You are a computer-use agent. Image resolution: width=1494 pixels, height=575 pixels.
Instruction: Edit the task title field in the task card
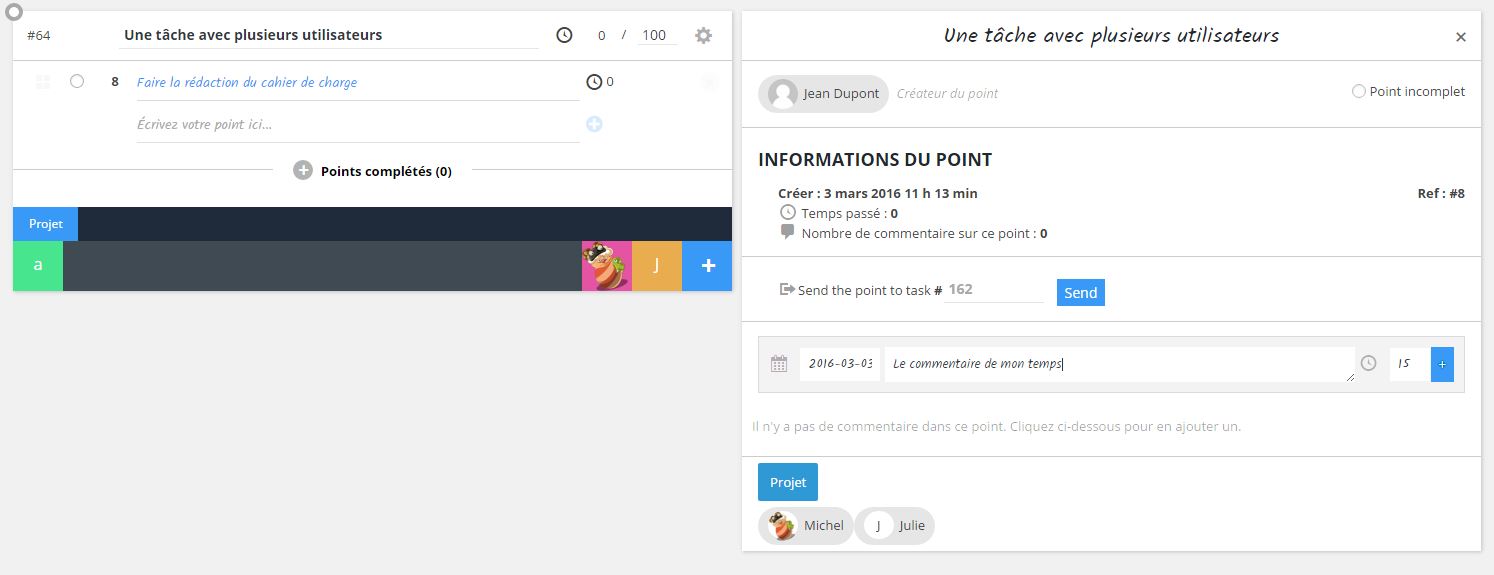[x=328, y=35]
